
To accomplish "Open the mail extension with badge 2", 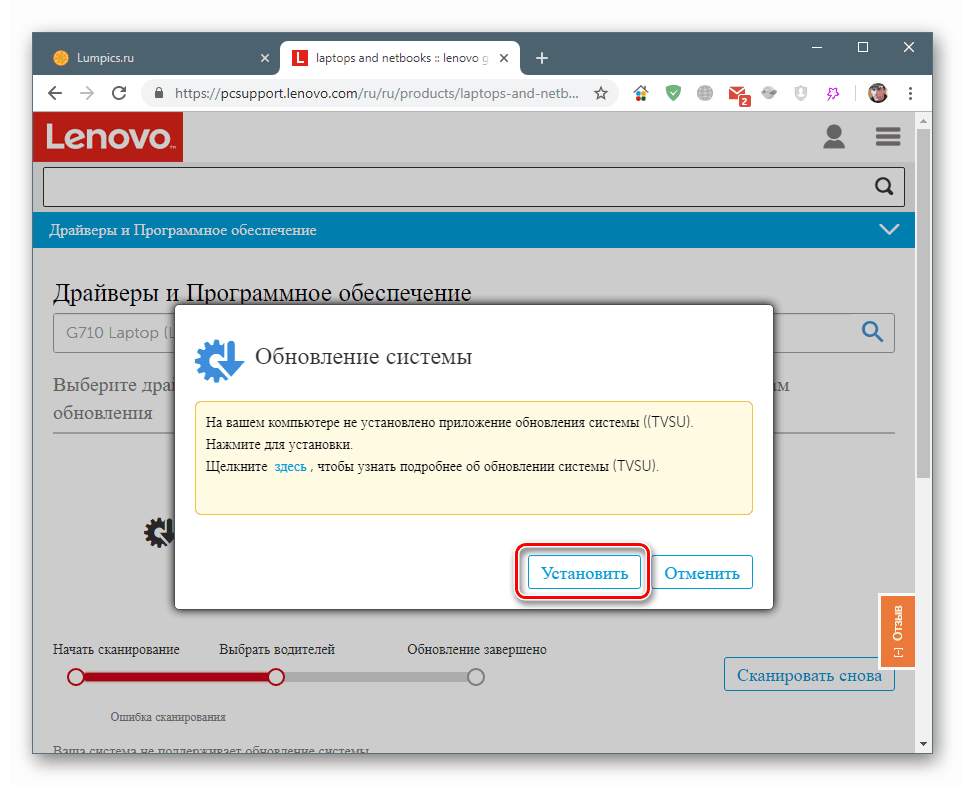I will tap(737, 94).
